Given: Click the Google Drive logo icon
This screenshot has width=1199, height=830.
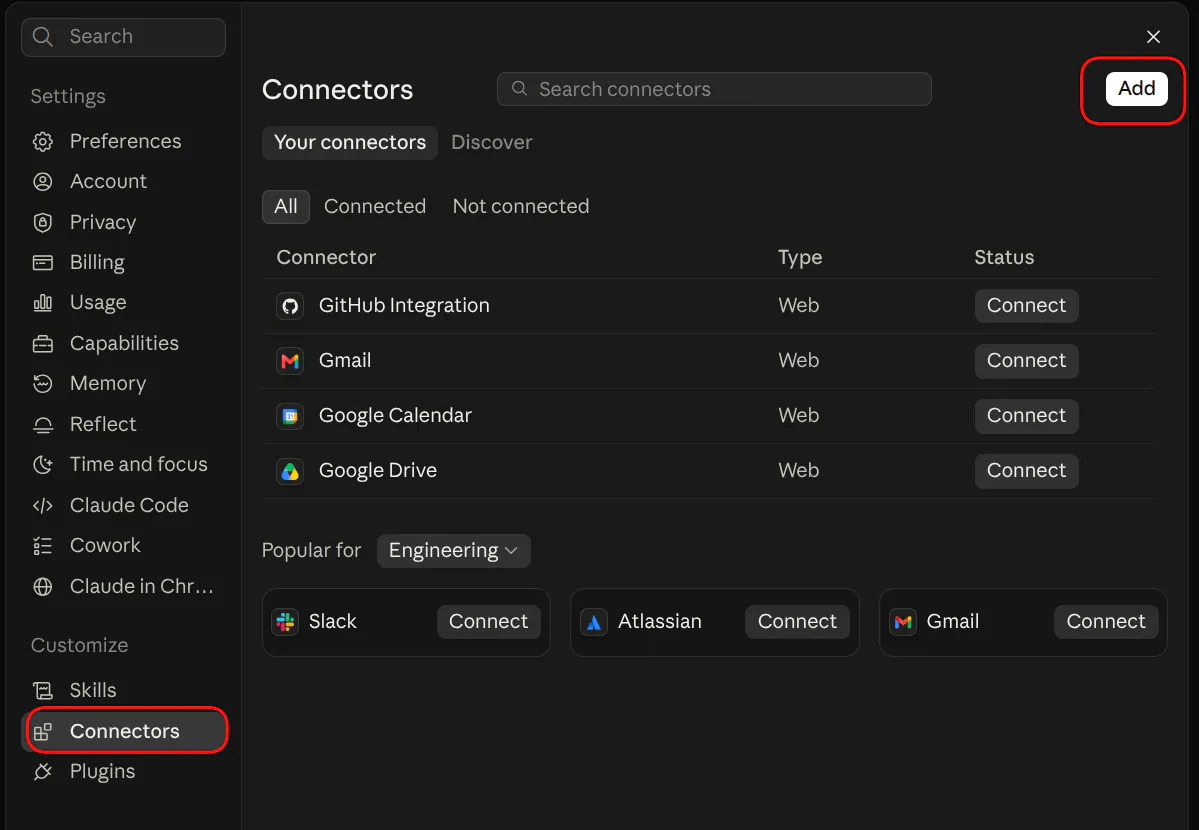Looking at the screenshot, I should (290, 471).
